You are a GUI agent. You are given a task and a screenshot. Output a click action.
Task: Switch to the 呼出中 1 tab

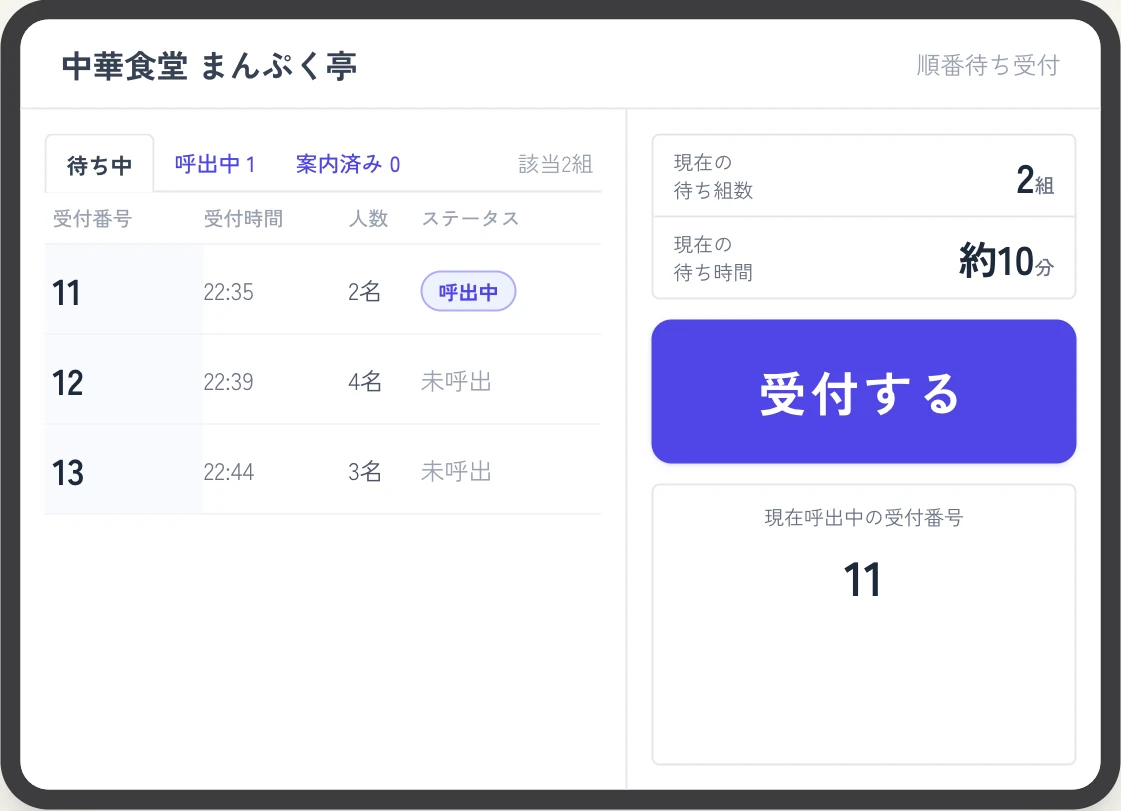(x=215, y=164)
